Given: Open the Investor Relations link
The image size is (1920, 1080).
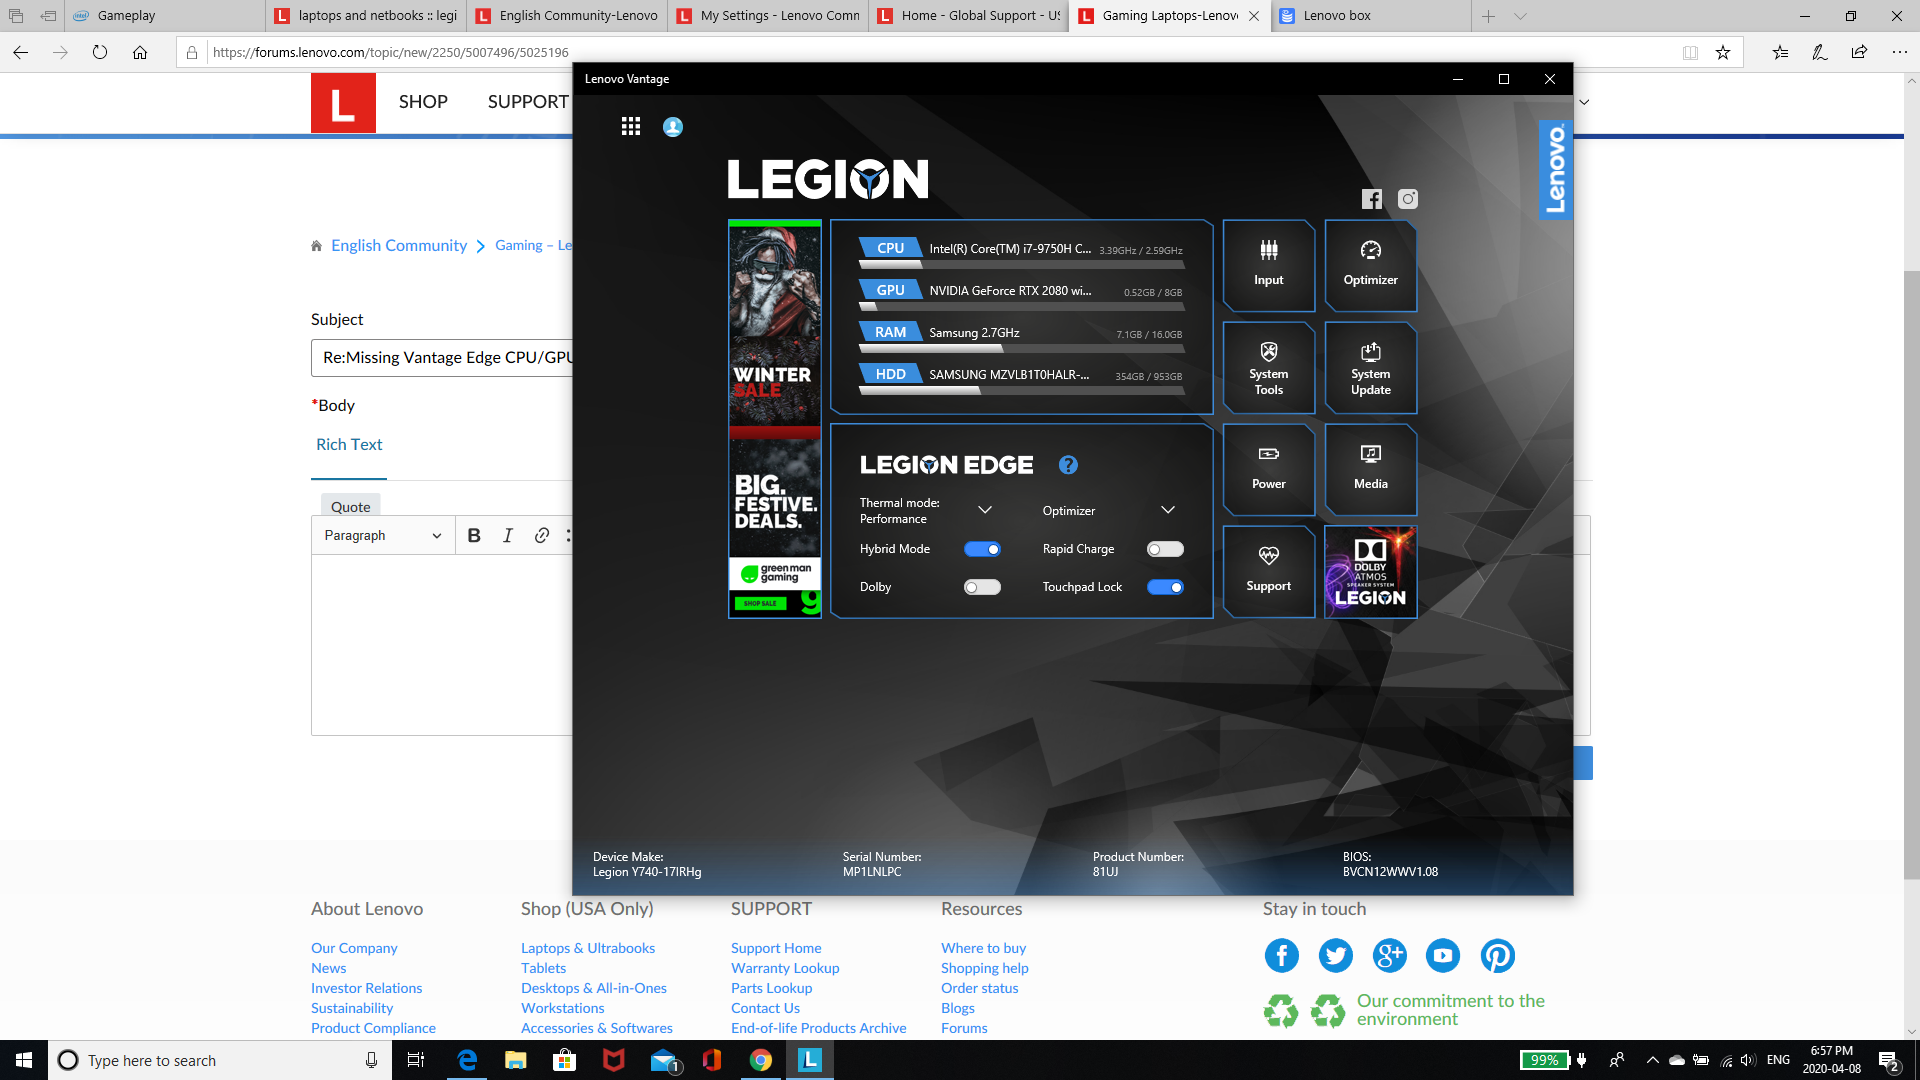Looking at the screenshot, I should (366, 988).
